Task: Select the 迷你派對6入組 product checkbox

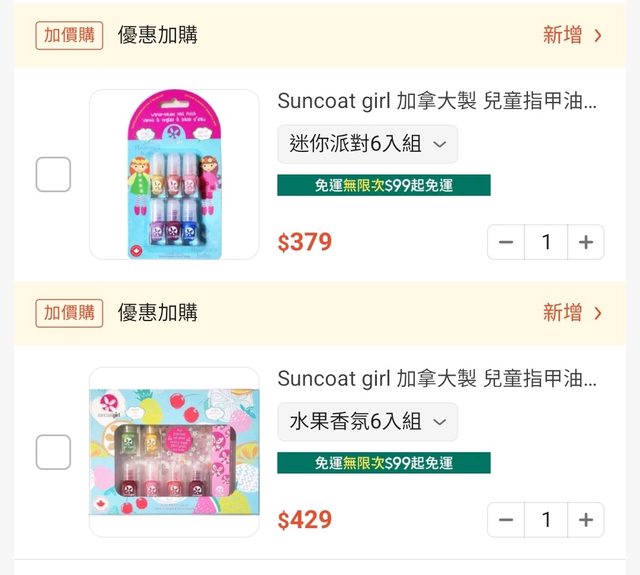Action: click(53, 175)
